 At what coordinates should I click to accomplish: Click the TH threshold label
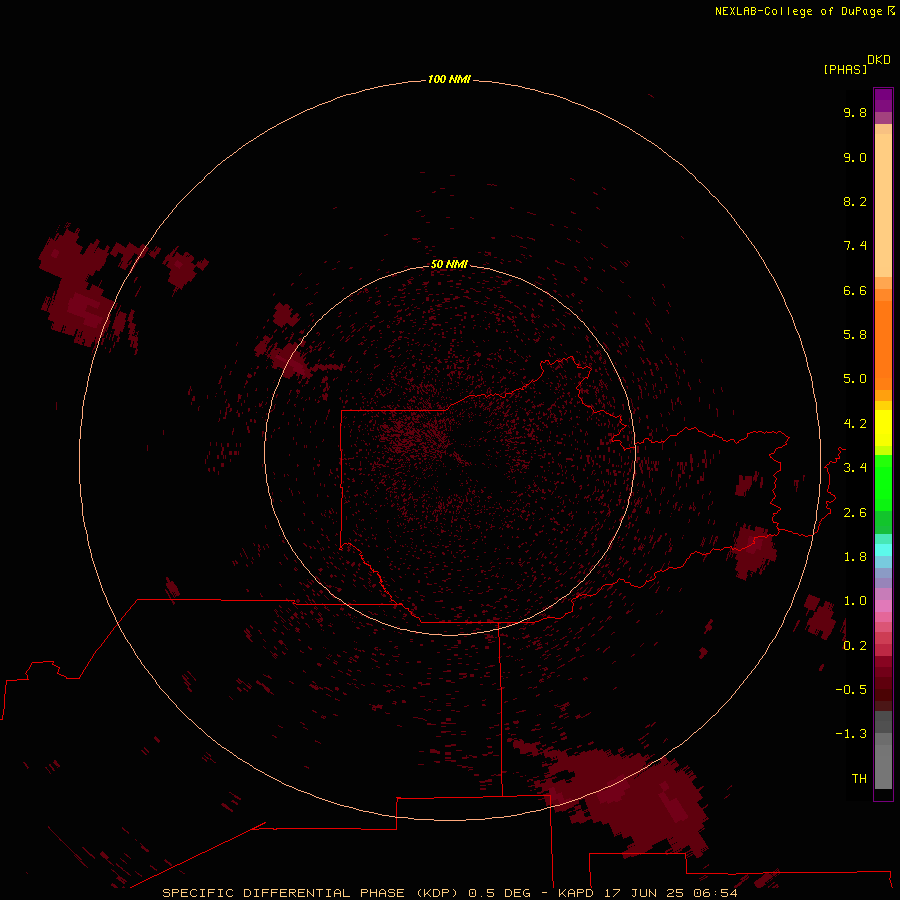pyautogui.click(x=859, y=779)
